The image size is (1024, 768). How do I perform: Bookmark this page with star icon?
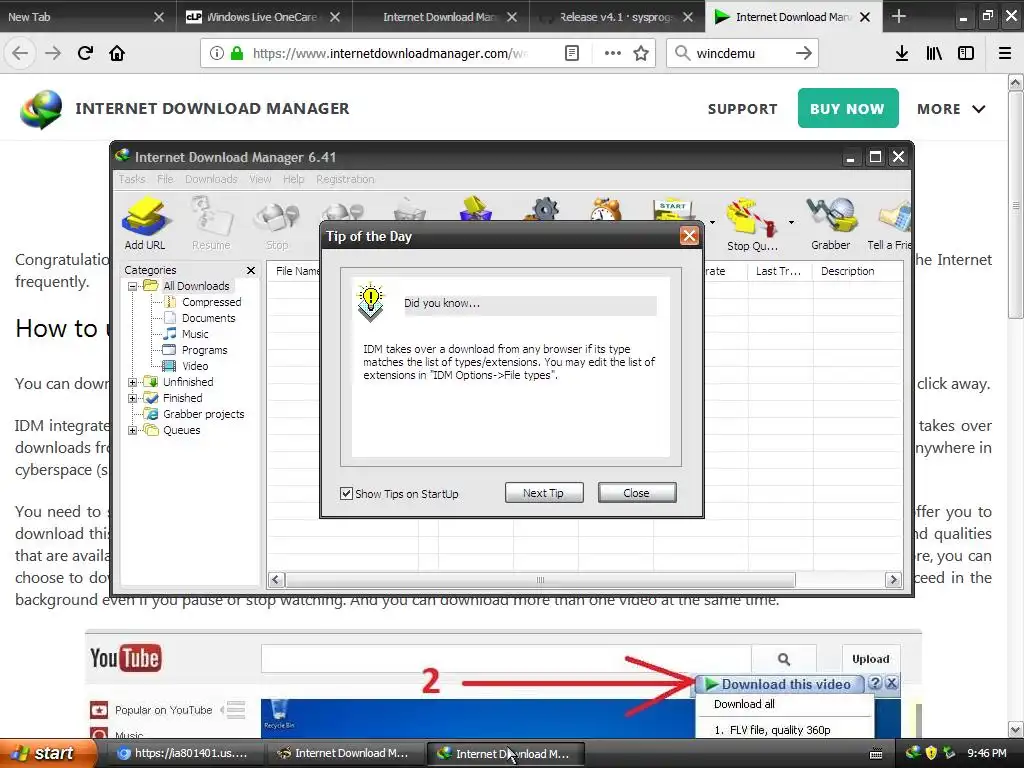(x=641, y=53)
